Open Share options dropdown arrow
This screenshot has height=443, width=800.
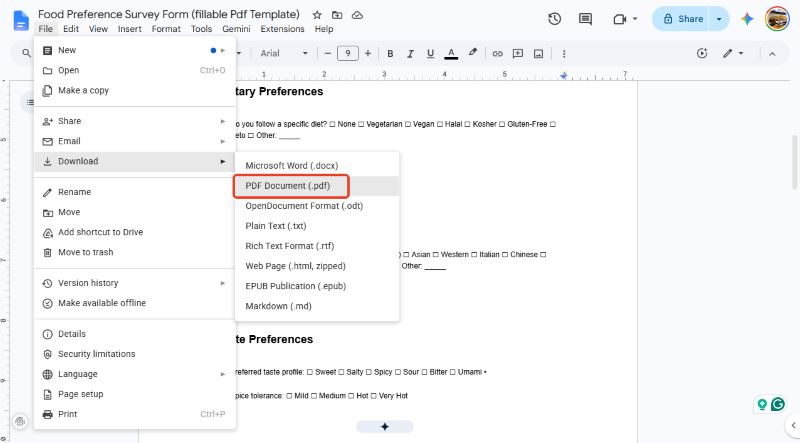719,19
